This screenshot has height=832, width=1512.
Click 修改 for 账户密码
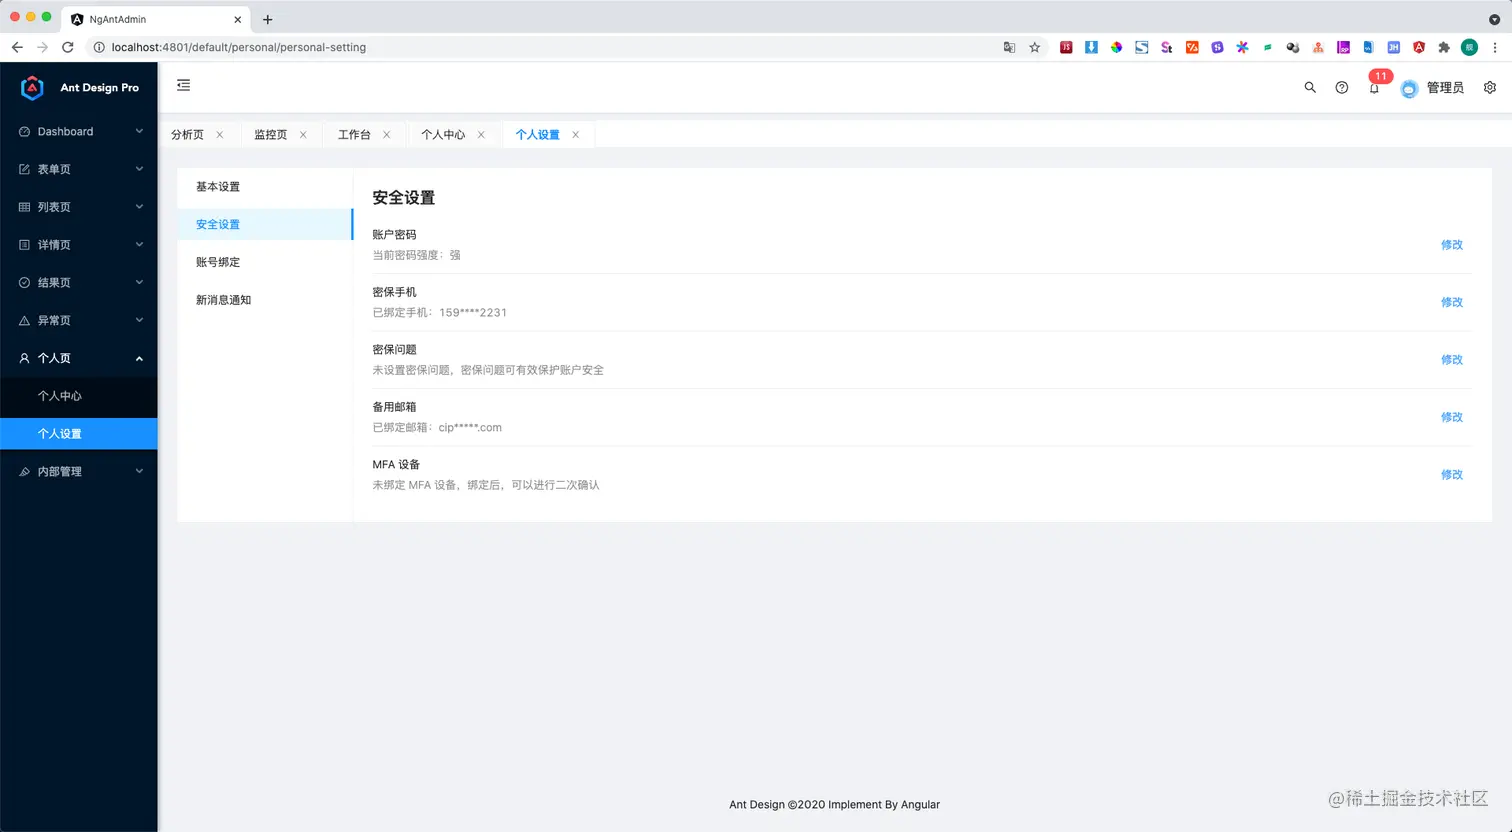coord(1452,245)
